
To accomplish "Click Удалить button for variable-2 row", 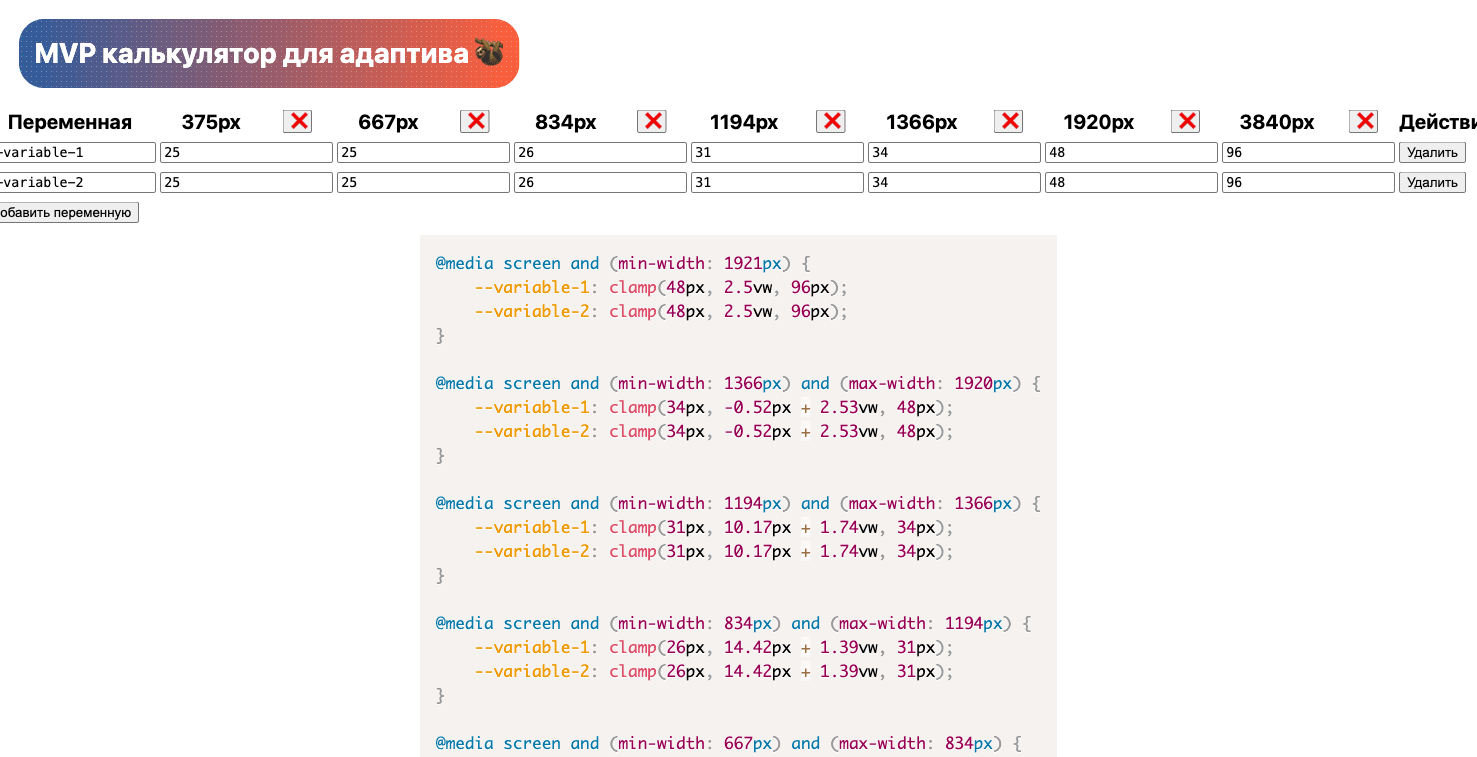I will click(x=1432, y=182).
